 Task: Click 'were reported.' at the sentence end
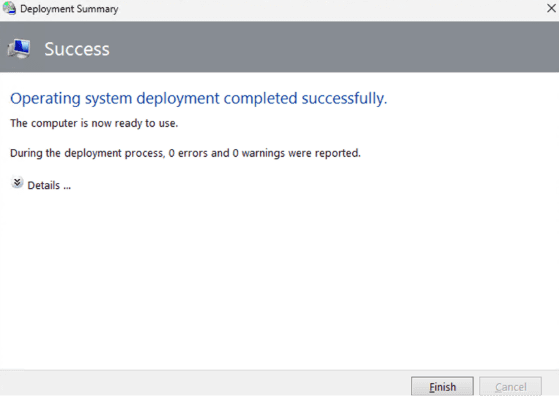click(x=324, y=153)
